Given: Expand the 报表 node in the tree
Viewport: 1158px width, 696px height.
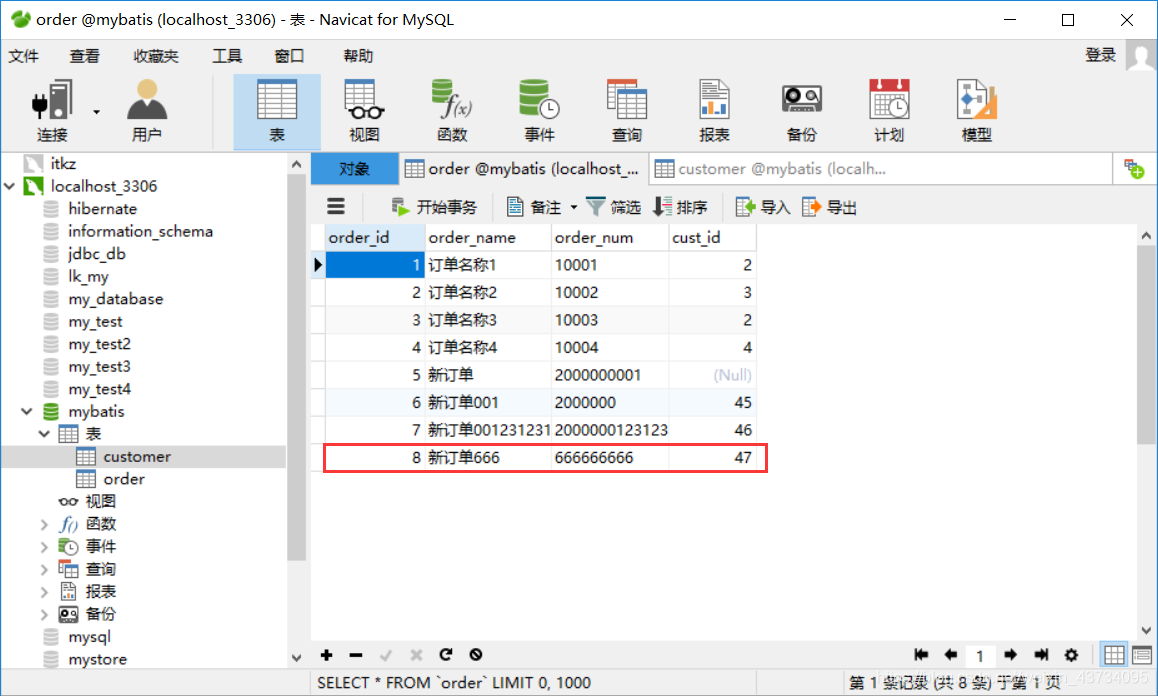Looking at the screenshot, I should [x=44, y=592].
